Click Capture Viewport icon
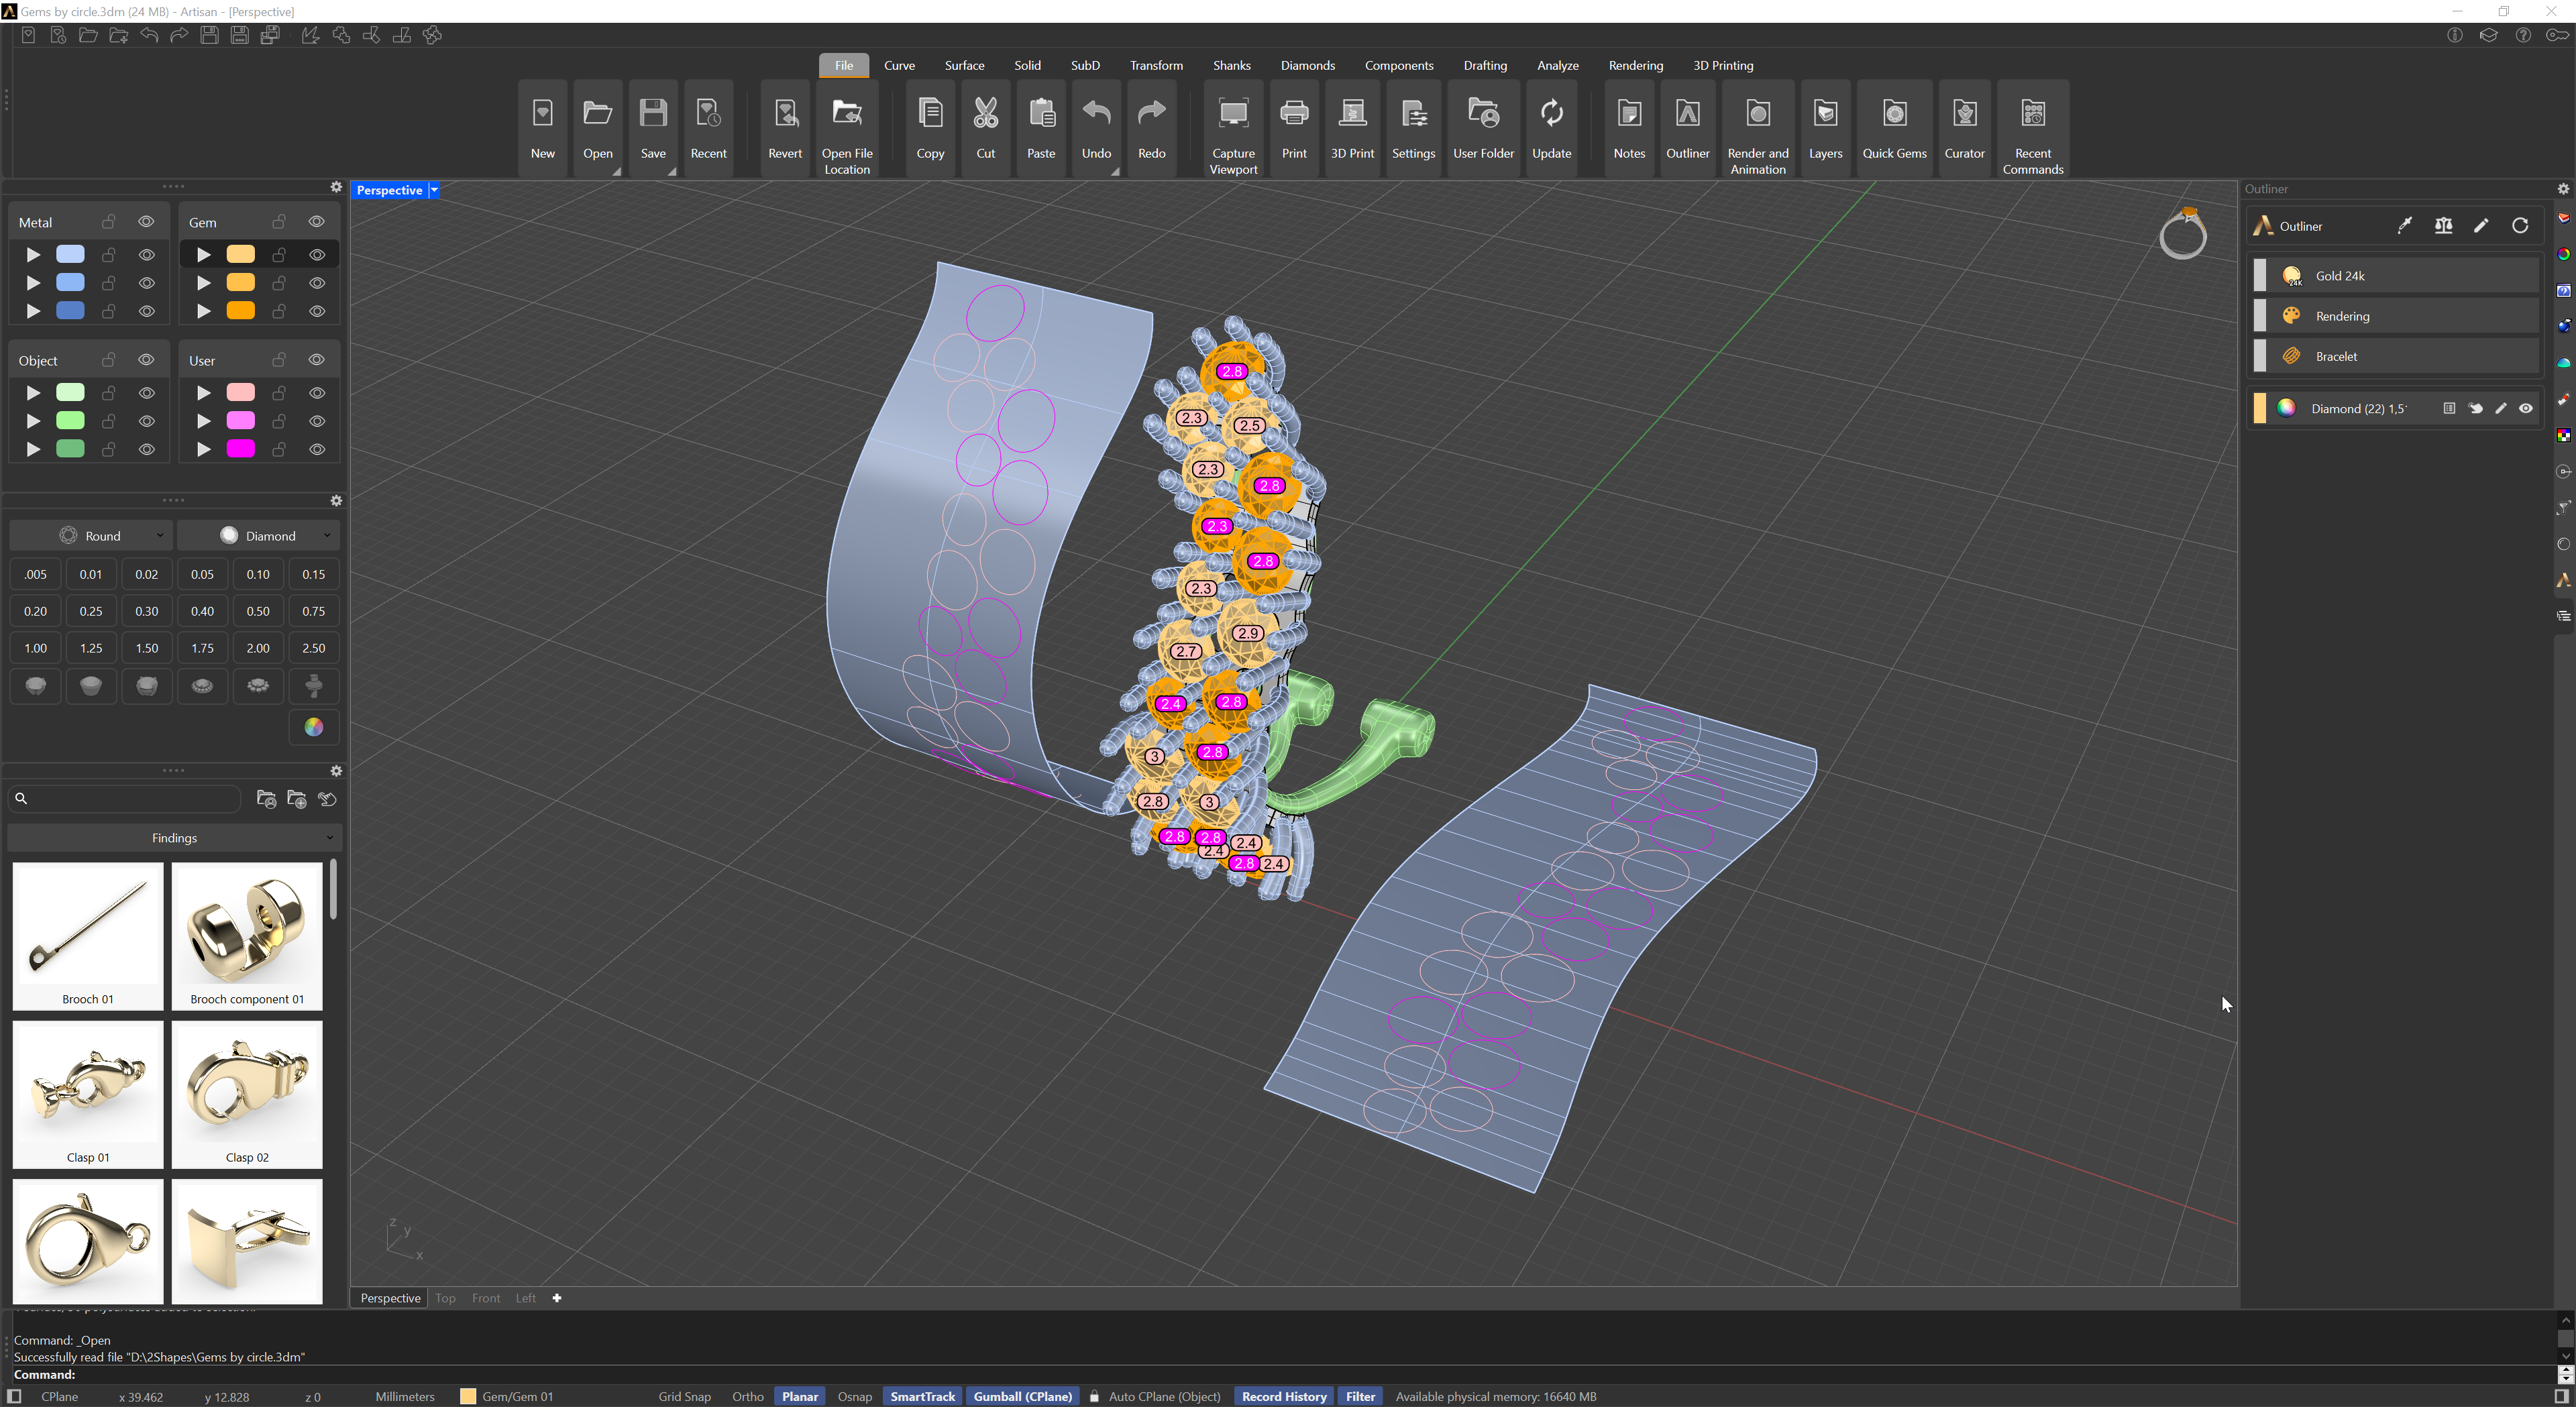The height and width of the screenshot is (1407, 2576). point(1233,128)
